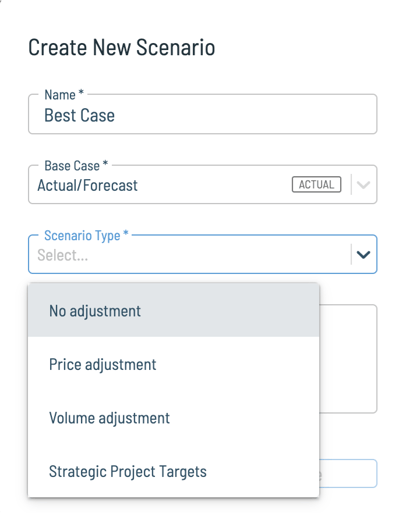This screenshot has height=513, width=403.
Task: Click the ACTUAL badge in Base Case
Action: coord(316,184)
